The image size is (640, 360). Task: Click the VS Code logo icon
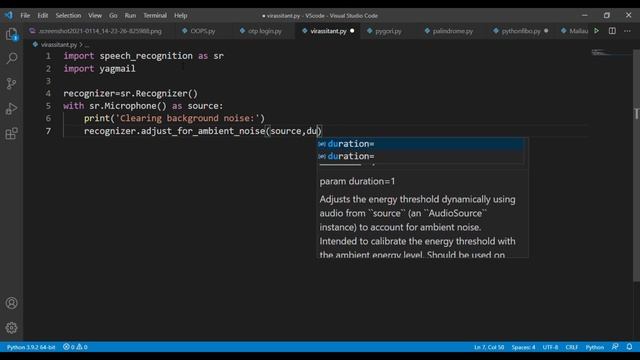coord(9,16)
